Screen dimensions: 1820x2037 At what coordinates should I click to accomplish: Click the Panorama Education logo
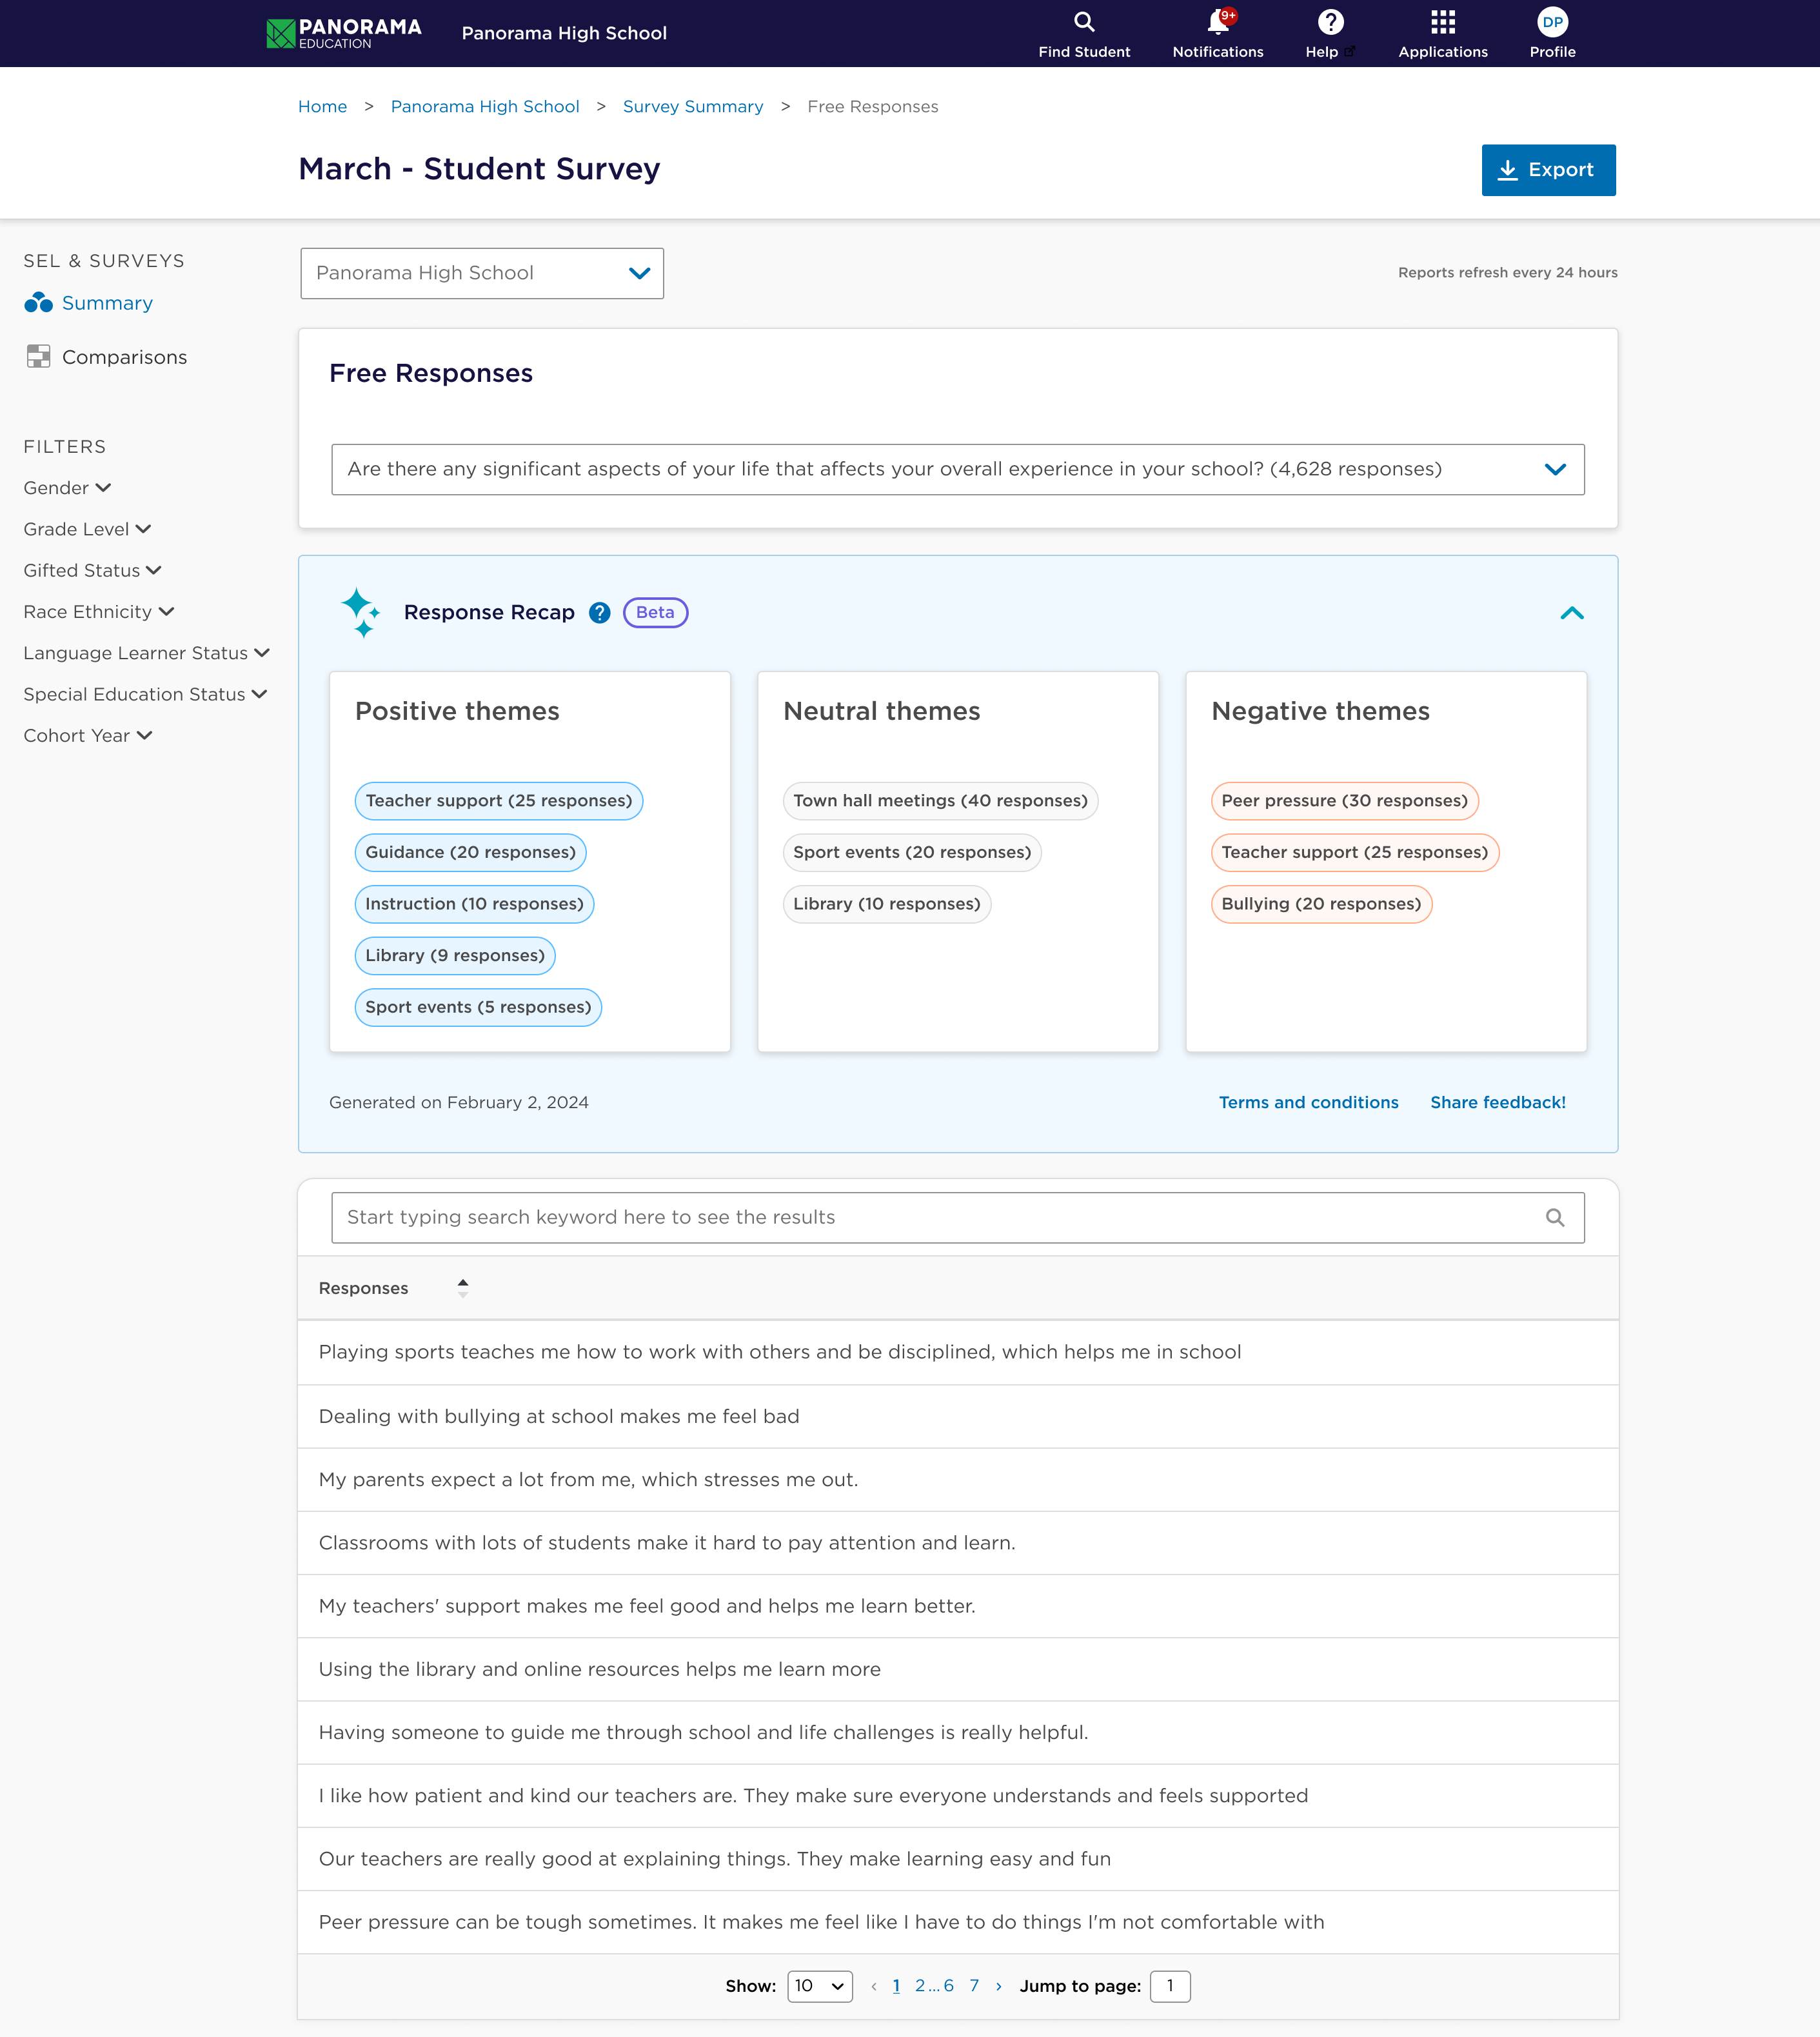click(x=343, y=32)
